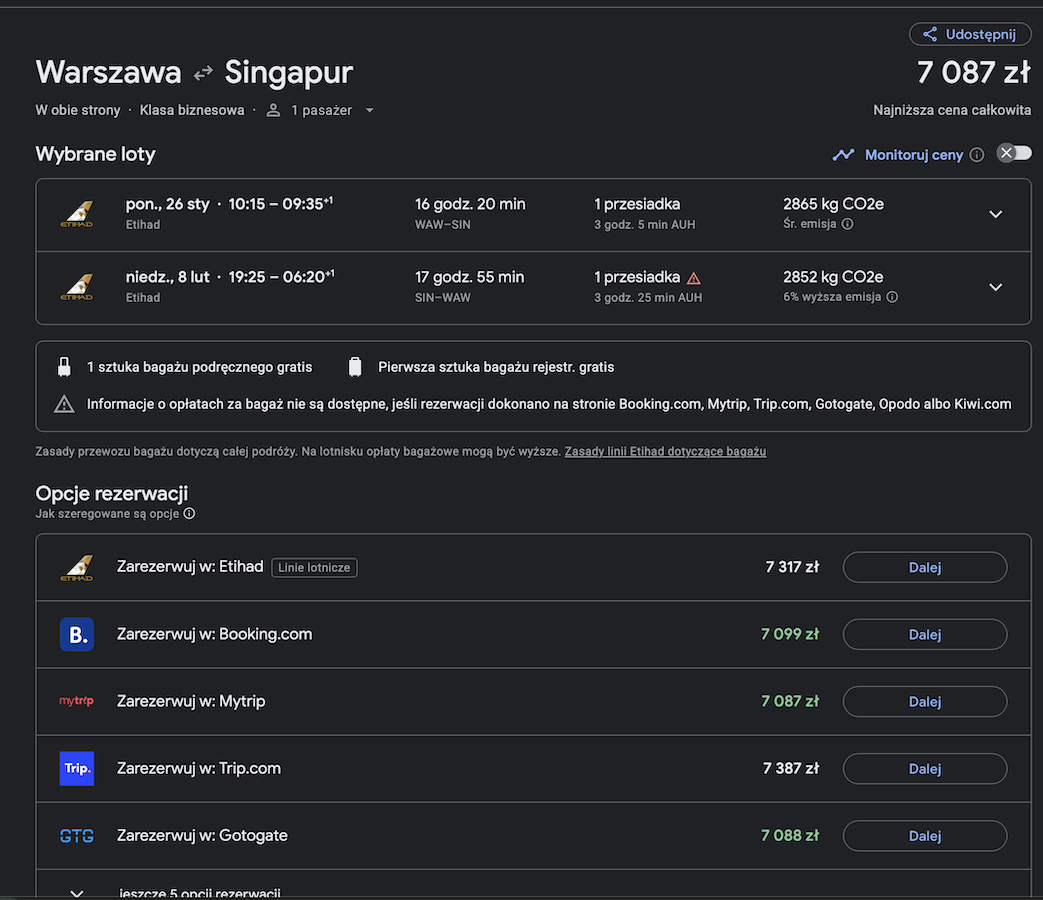
Task: Click the mytrip logo
Action: 76,701
